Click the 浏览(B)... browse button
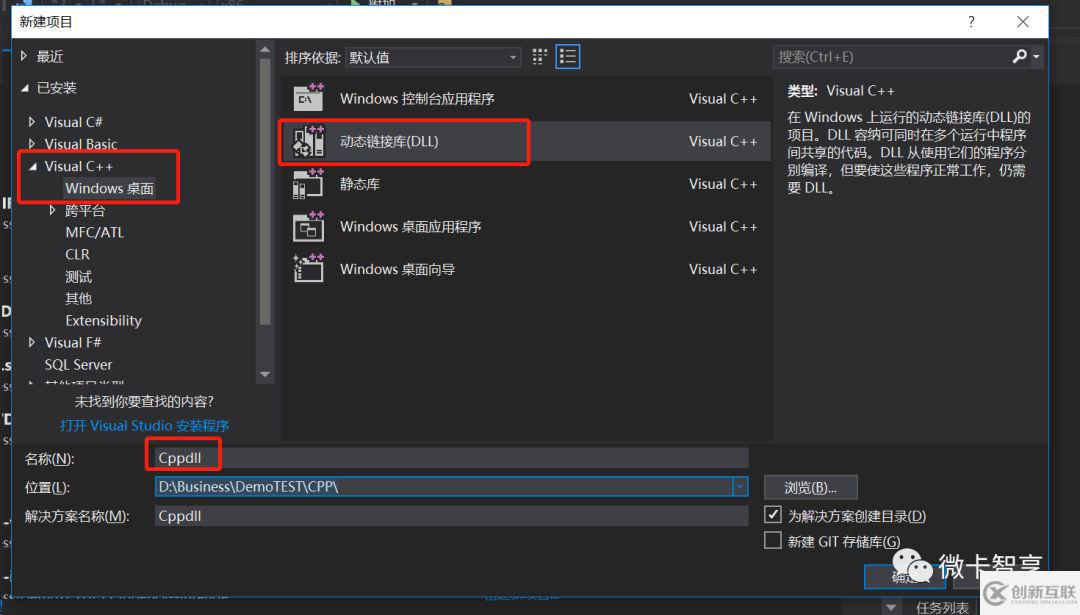 coord(811,487)
